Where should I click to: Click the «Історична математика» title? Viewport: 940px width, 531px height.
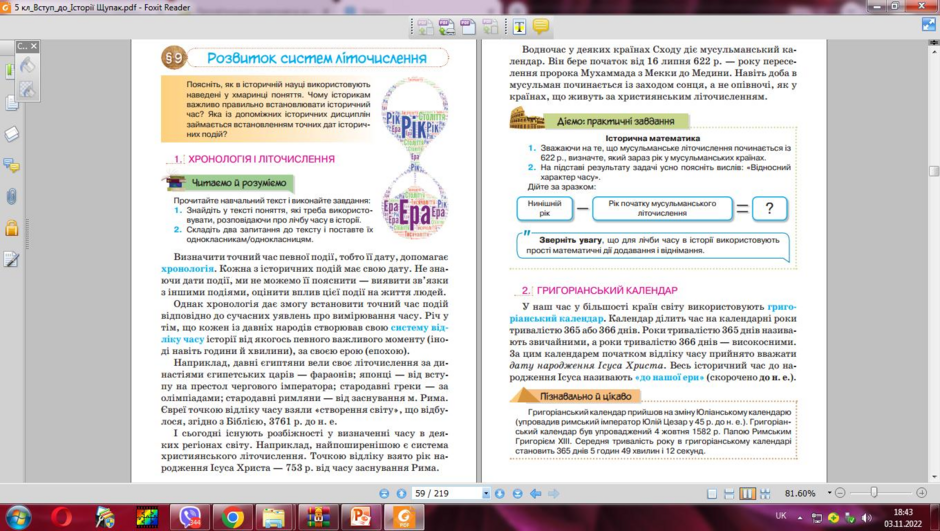point(652,138)
